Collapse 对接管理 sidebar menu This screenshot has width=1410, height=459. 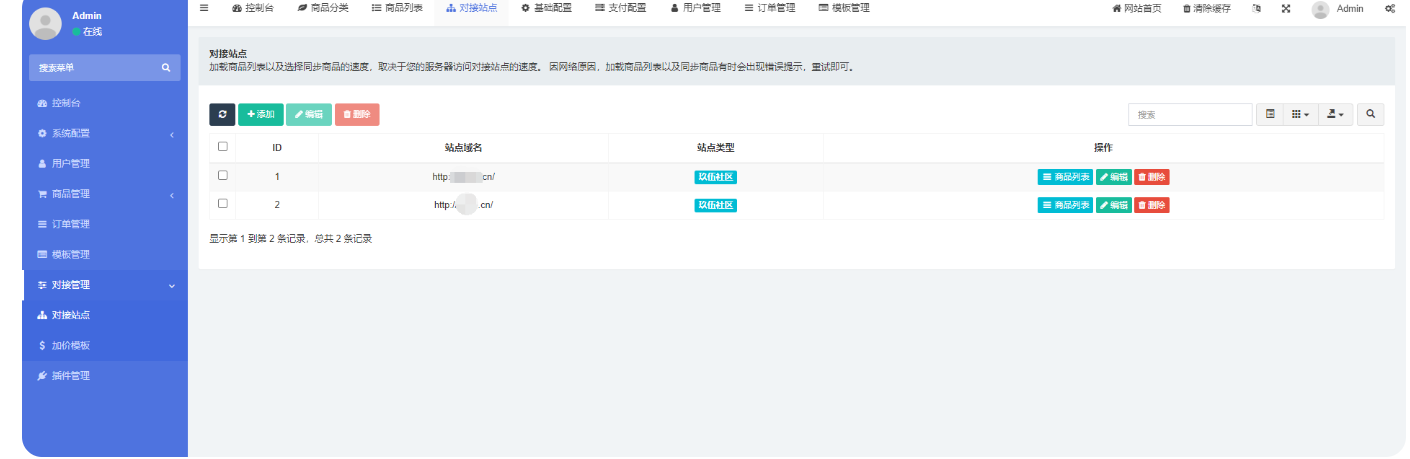pos(105,285)
